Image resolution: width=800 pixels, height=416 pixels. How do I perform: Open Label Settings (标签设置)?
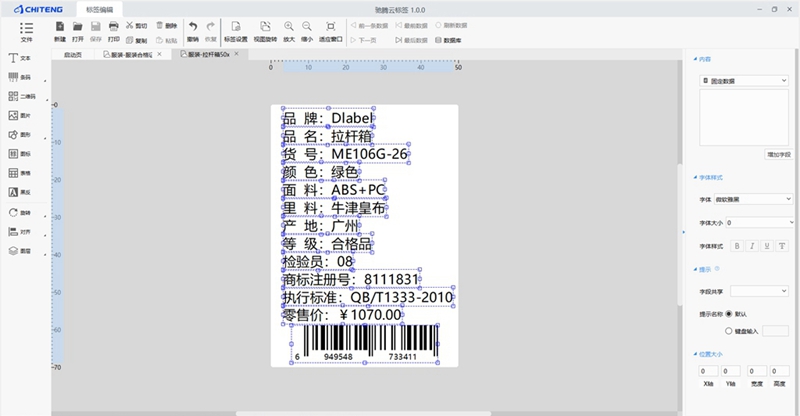coord(236,30)
